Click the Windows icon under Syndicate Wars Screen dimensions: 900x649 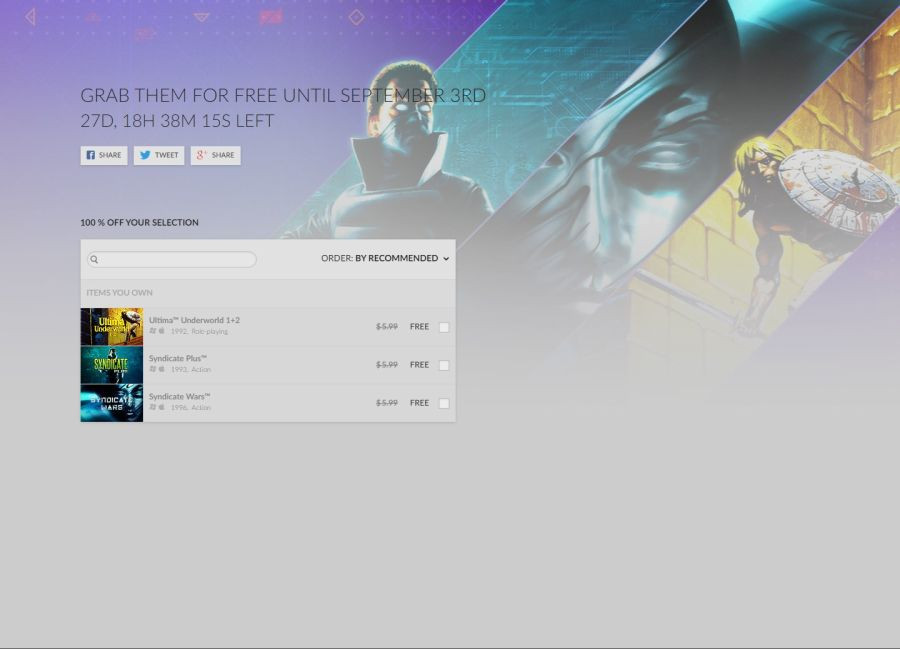(153, 407)
